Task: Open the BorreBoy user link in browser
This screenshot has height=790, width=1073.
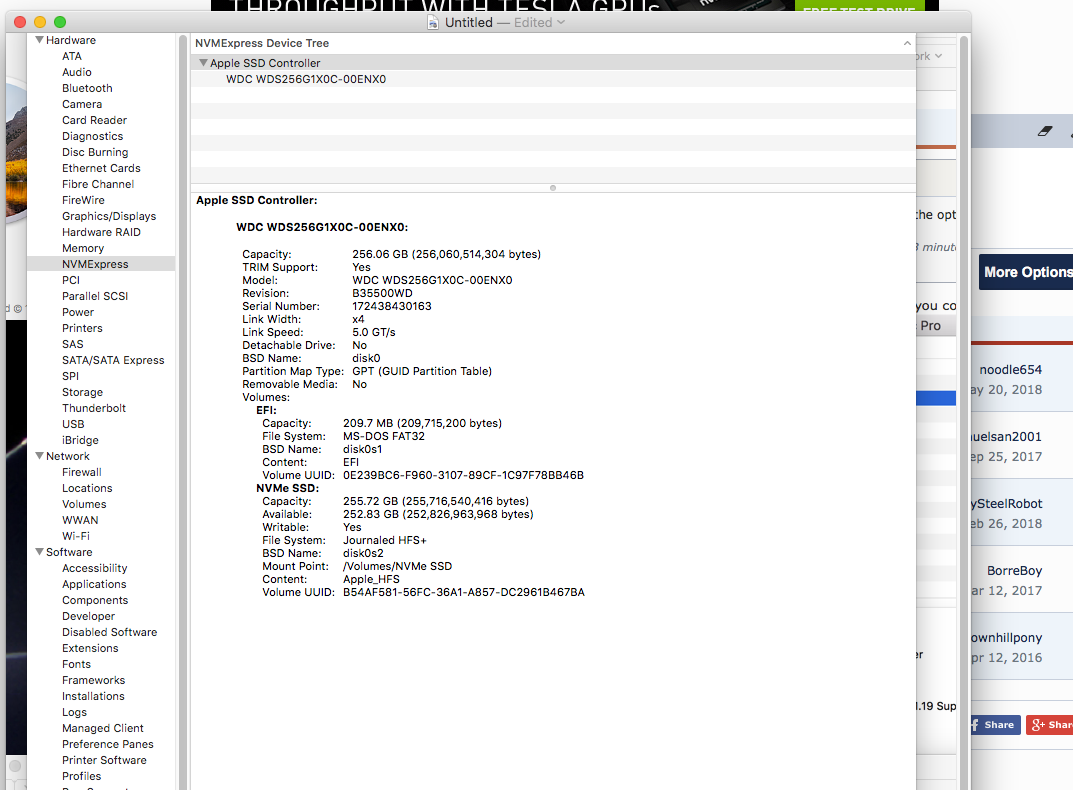Action: [x=1014, y=571]
